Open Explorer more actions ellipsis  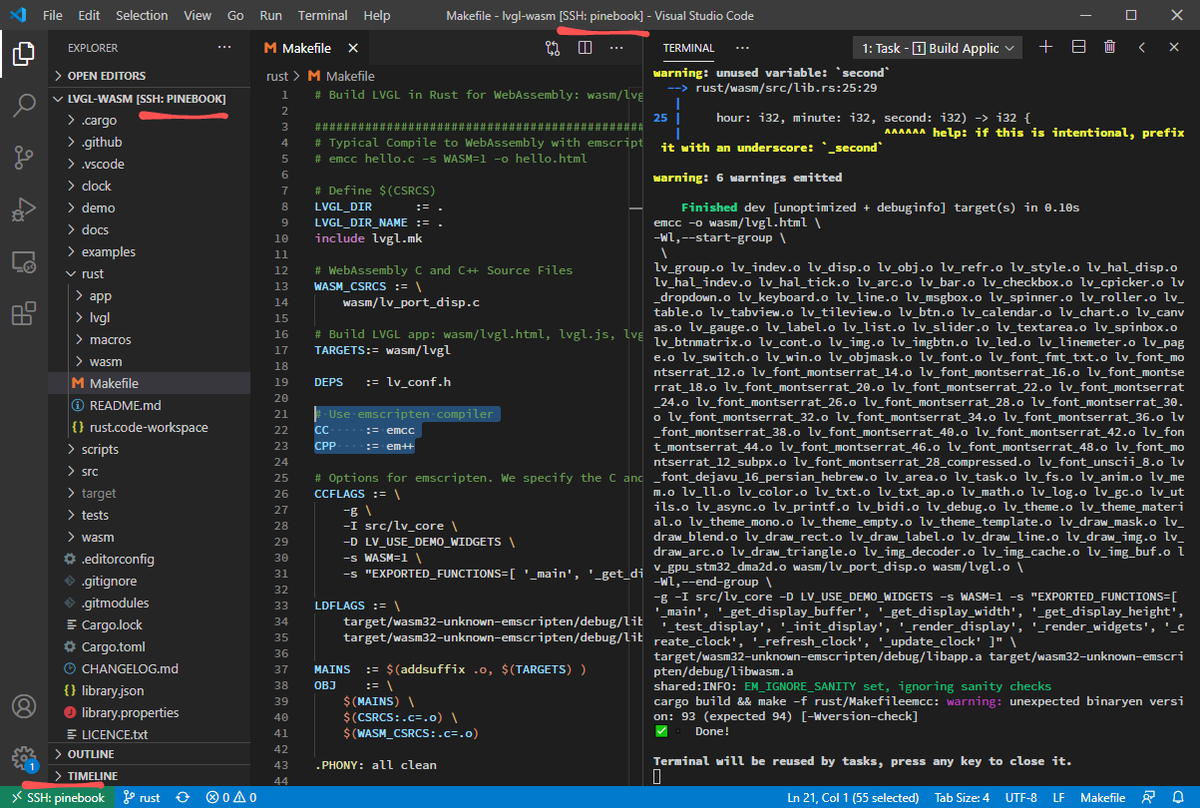[x=223, y=47]
